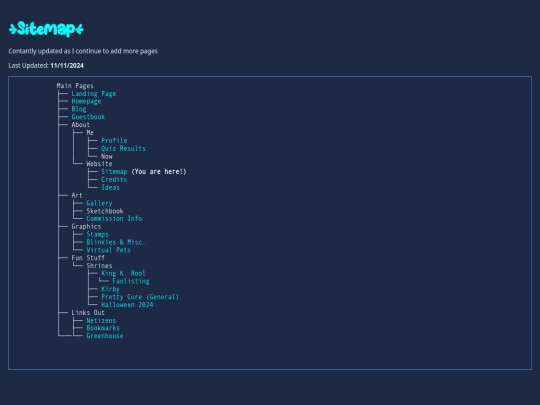Click the Now entry under Me
The width and height of the screenshot is (540, 405).
click(x=107, y=156)
